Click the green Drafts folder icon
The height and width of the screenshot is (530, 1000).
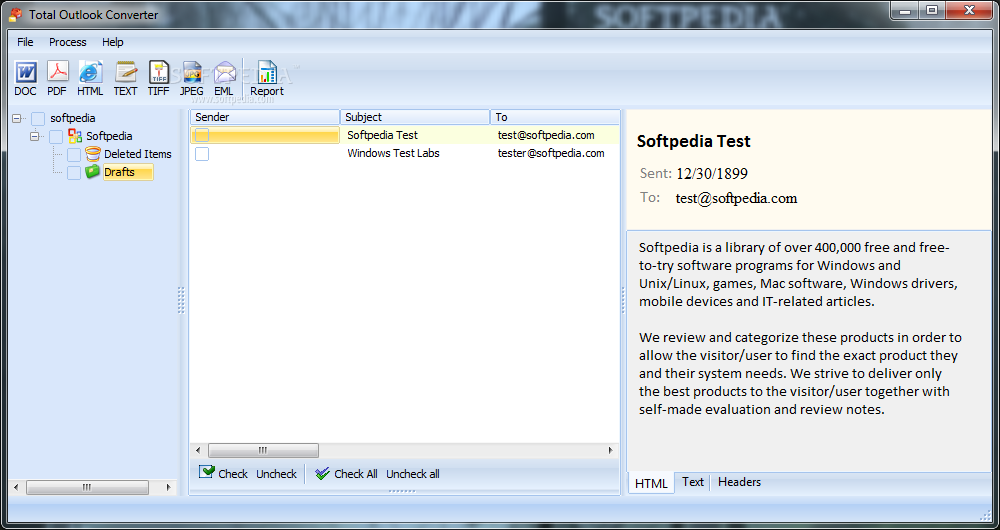click(93, 172)
